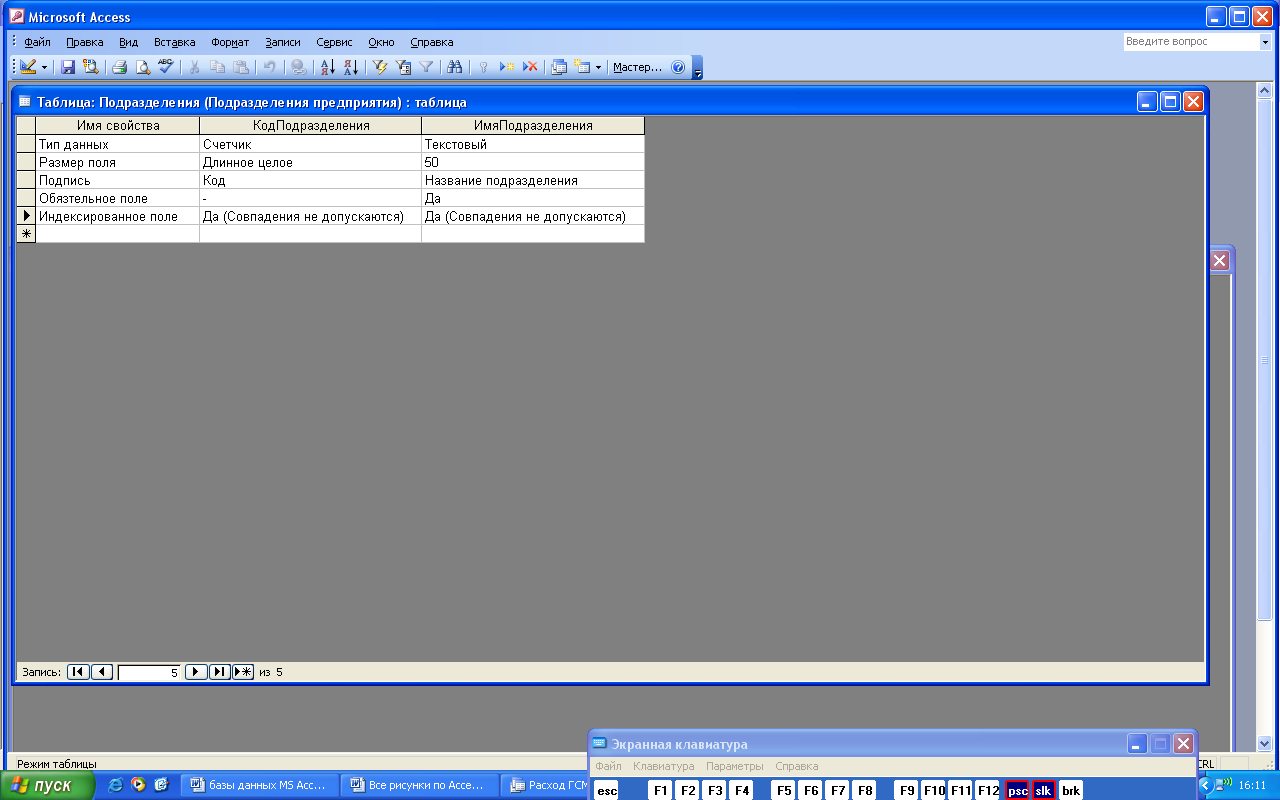
Task: Open the View button dropdown arrow
Action: click(44, 68)
